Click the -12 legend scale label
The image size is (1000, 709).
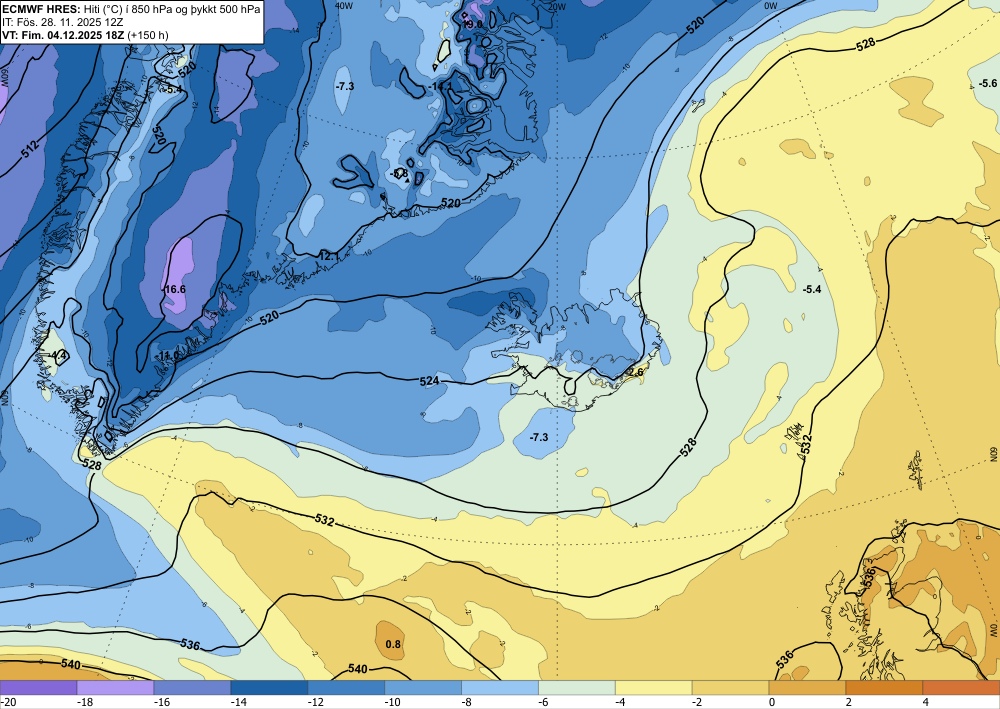316,702
